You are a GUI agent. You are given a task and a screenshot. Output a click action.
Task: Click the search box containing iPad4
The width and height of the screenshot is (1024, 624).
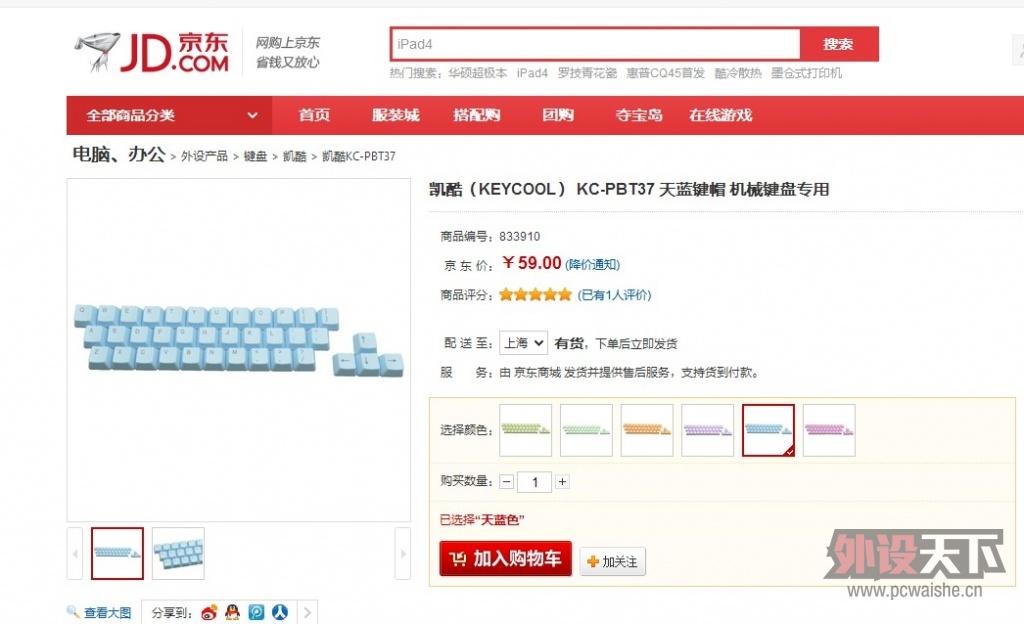coord(596,44)
